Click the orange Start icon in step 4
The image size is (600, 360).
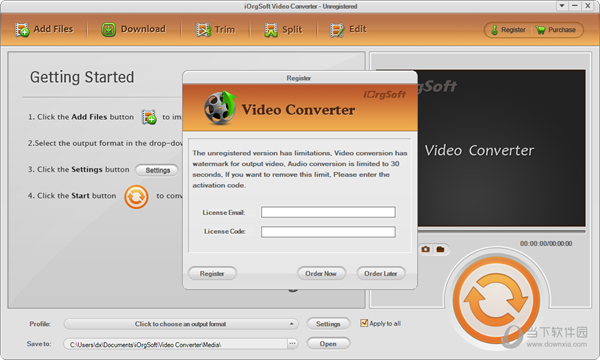(136, 197)
